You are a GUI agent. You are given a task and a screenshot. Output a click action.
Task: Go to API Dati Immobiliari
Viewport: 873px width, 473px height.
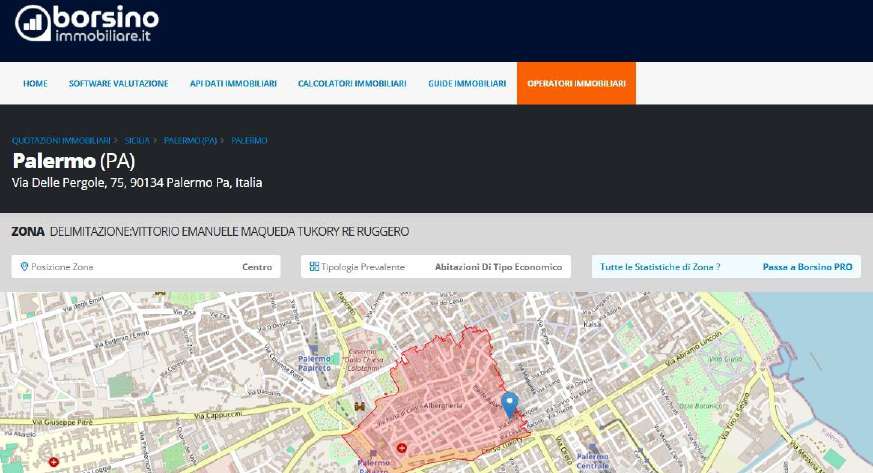pos(233,83)
